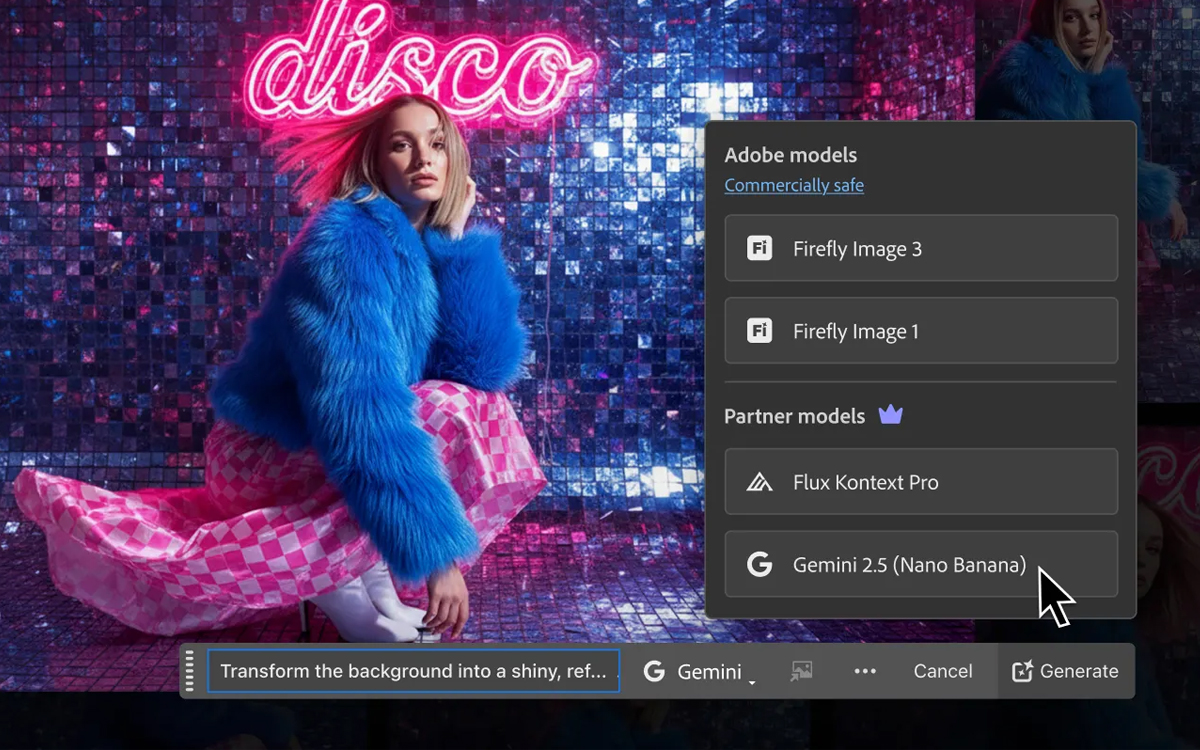Click the Flux Kontext Pro triangle icon

click(759, 481)
